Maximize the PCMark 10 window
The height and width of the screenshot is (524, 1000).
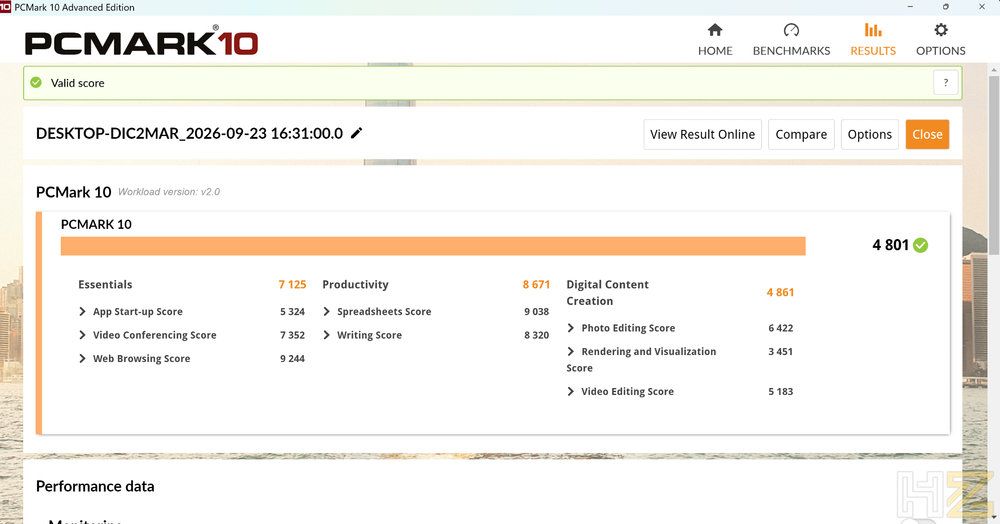click(946, 7)
